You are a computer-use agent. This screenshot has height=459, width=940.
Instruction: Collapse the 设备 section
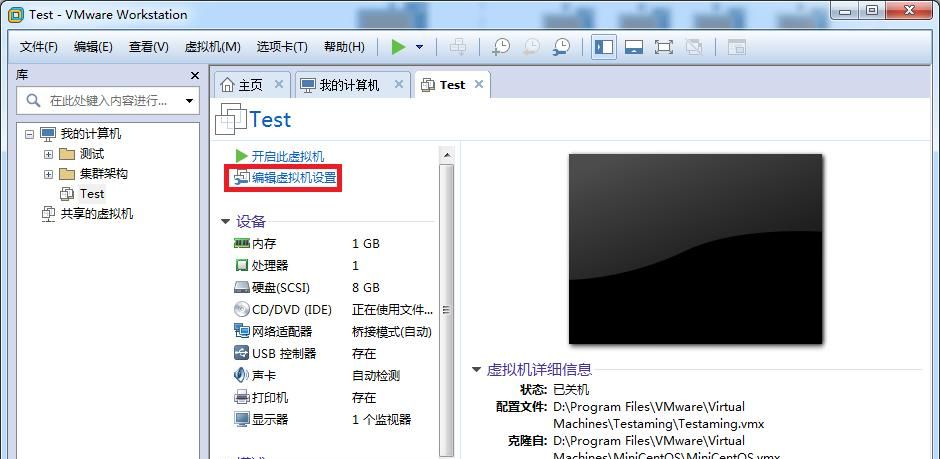(x=225, y=222)
